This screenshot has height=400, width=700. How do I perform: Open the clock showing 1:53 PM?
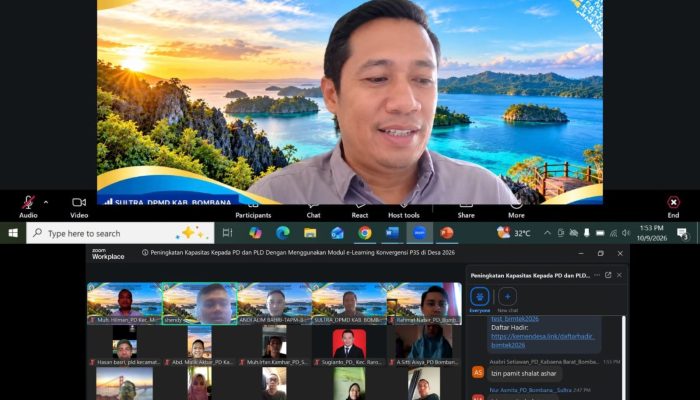pyautogui.click(x=651, y=233)
